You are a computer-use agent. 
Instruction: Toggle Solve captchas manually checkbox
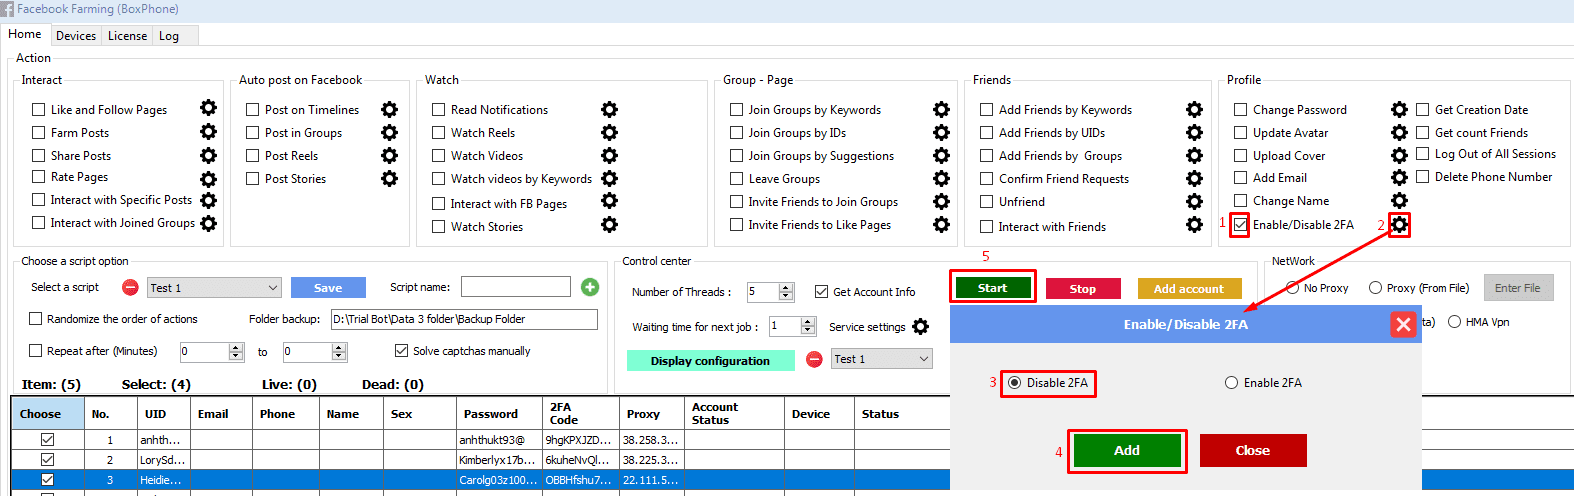(x=401, y=351)
